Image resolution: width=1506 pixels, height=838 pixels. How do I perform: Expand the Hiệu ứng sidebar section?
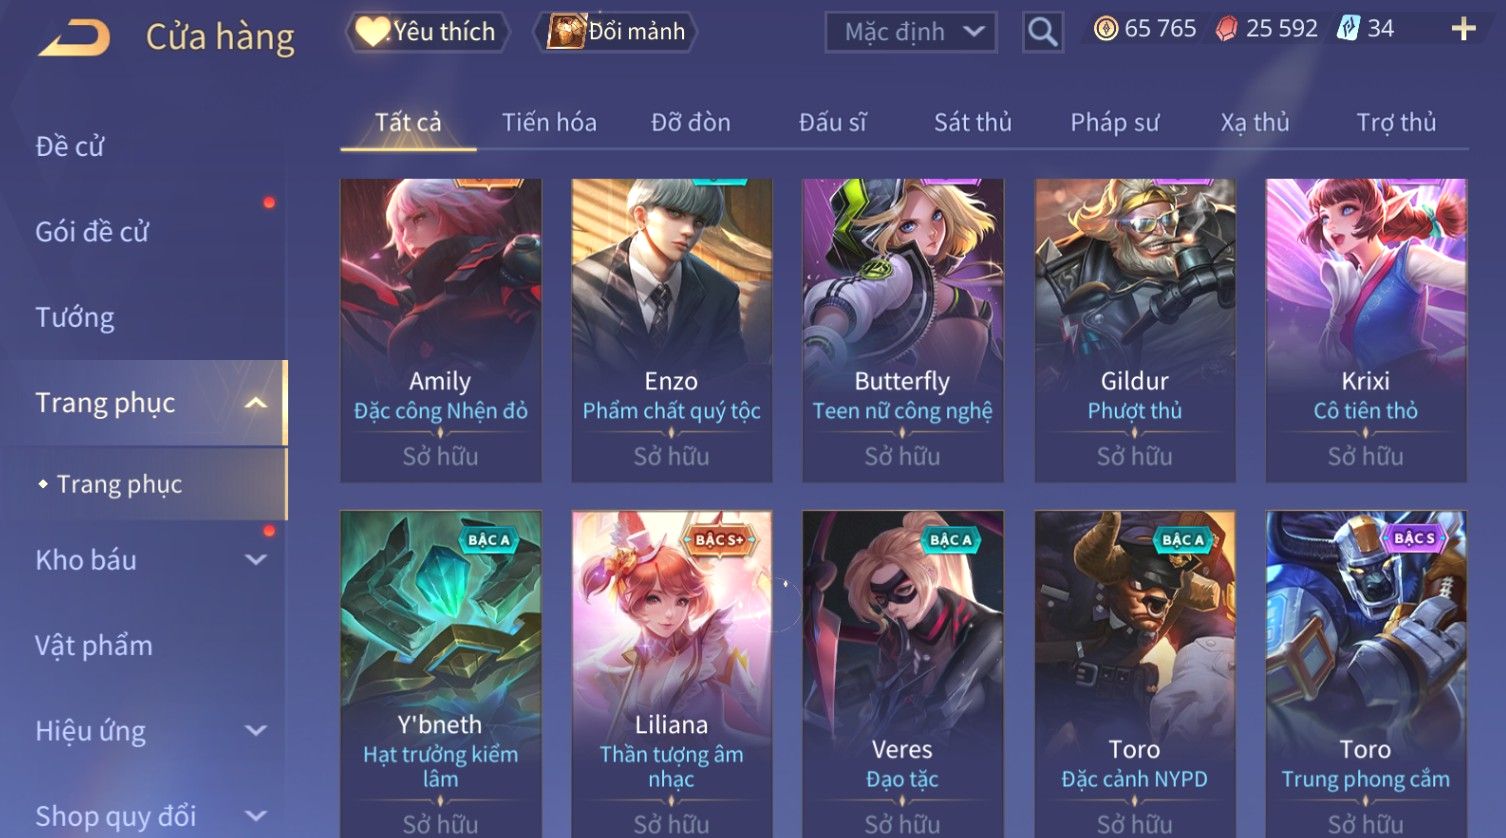256,731
